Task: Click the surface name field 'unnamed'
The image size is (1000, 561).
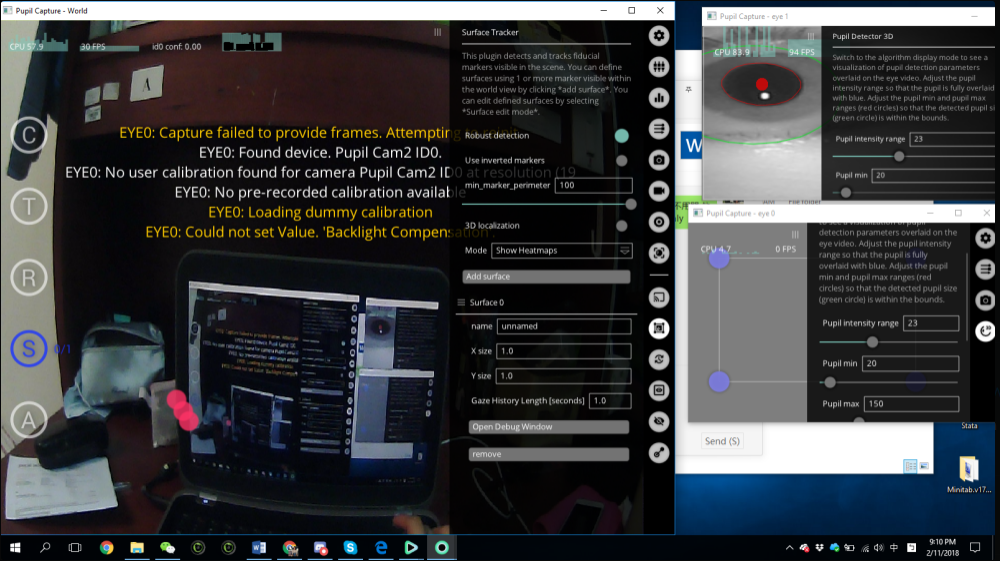Action: pyautogui.click(x=564, y=326)
